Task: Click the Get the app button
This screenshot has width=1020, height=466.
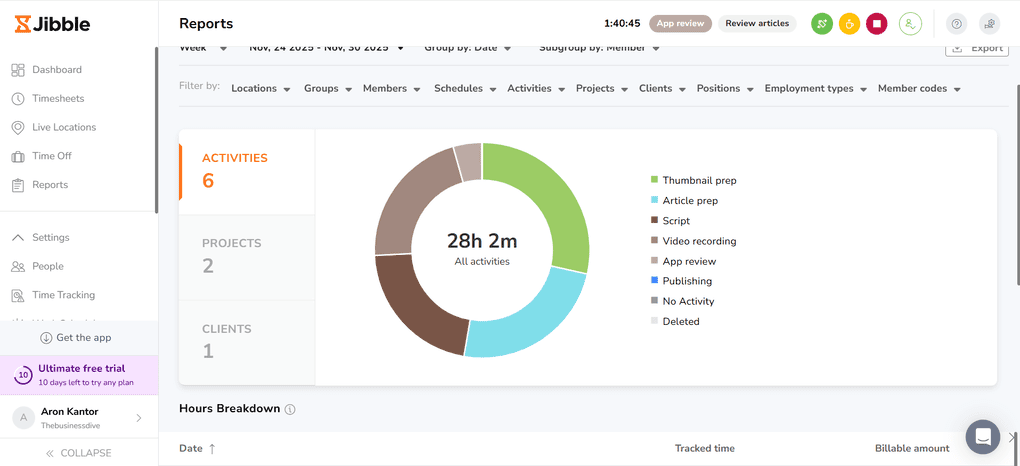Action: click(x=78, y=338)
